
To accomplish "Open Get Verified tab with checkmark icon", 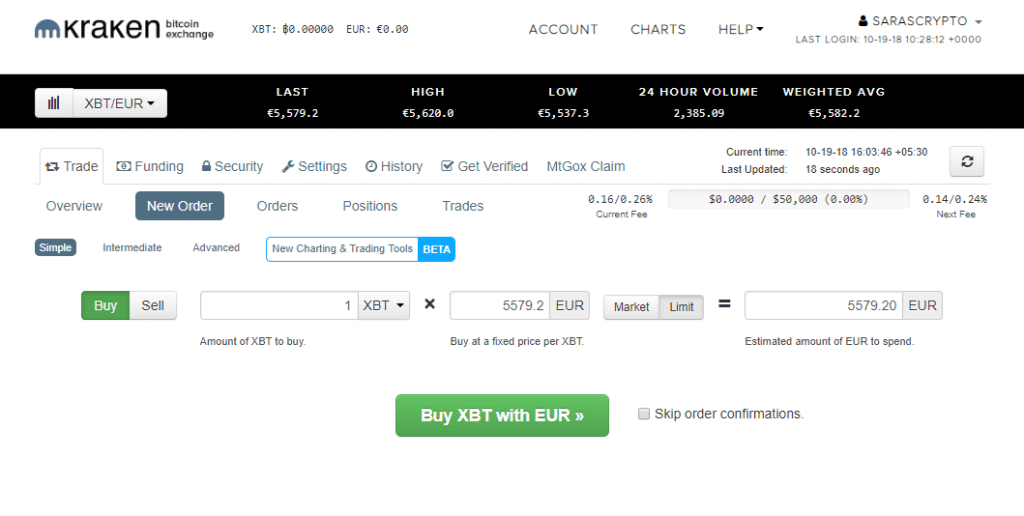I will [484, 166].
